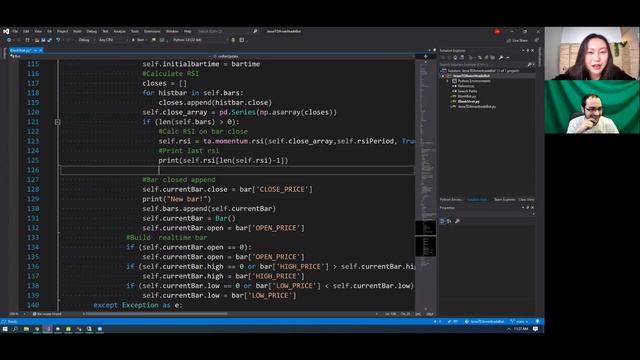The image size is (640, 360).
Task: Select the Search Paths node
Action: tap(467, 91)
